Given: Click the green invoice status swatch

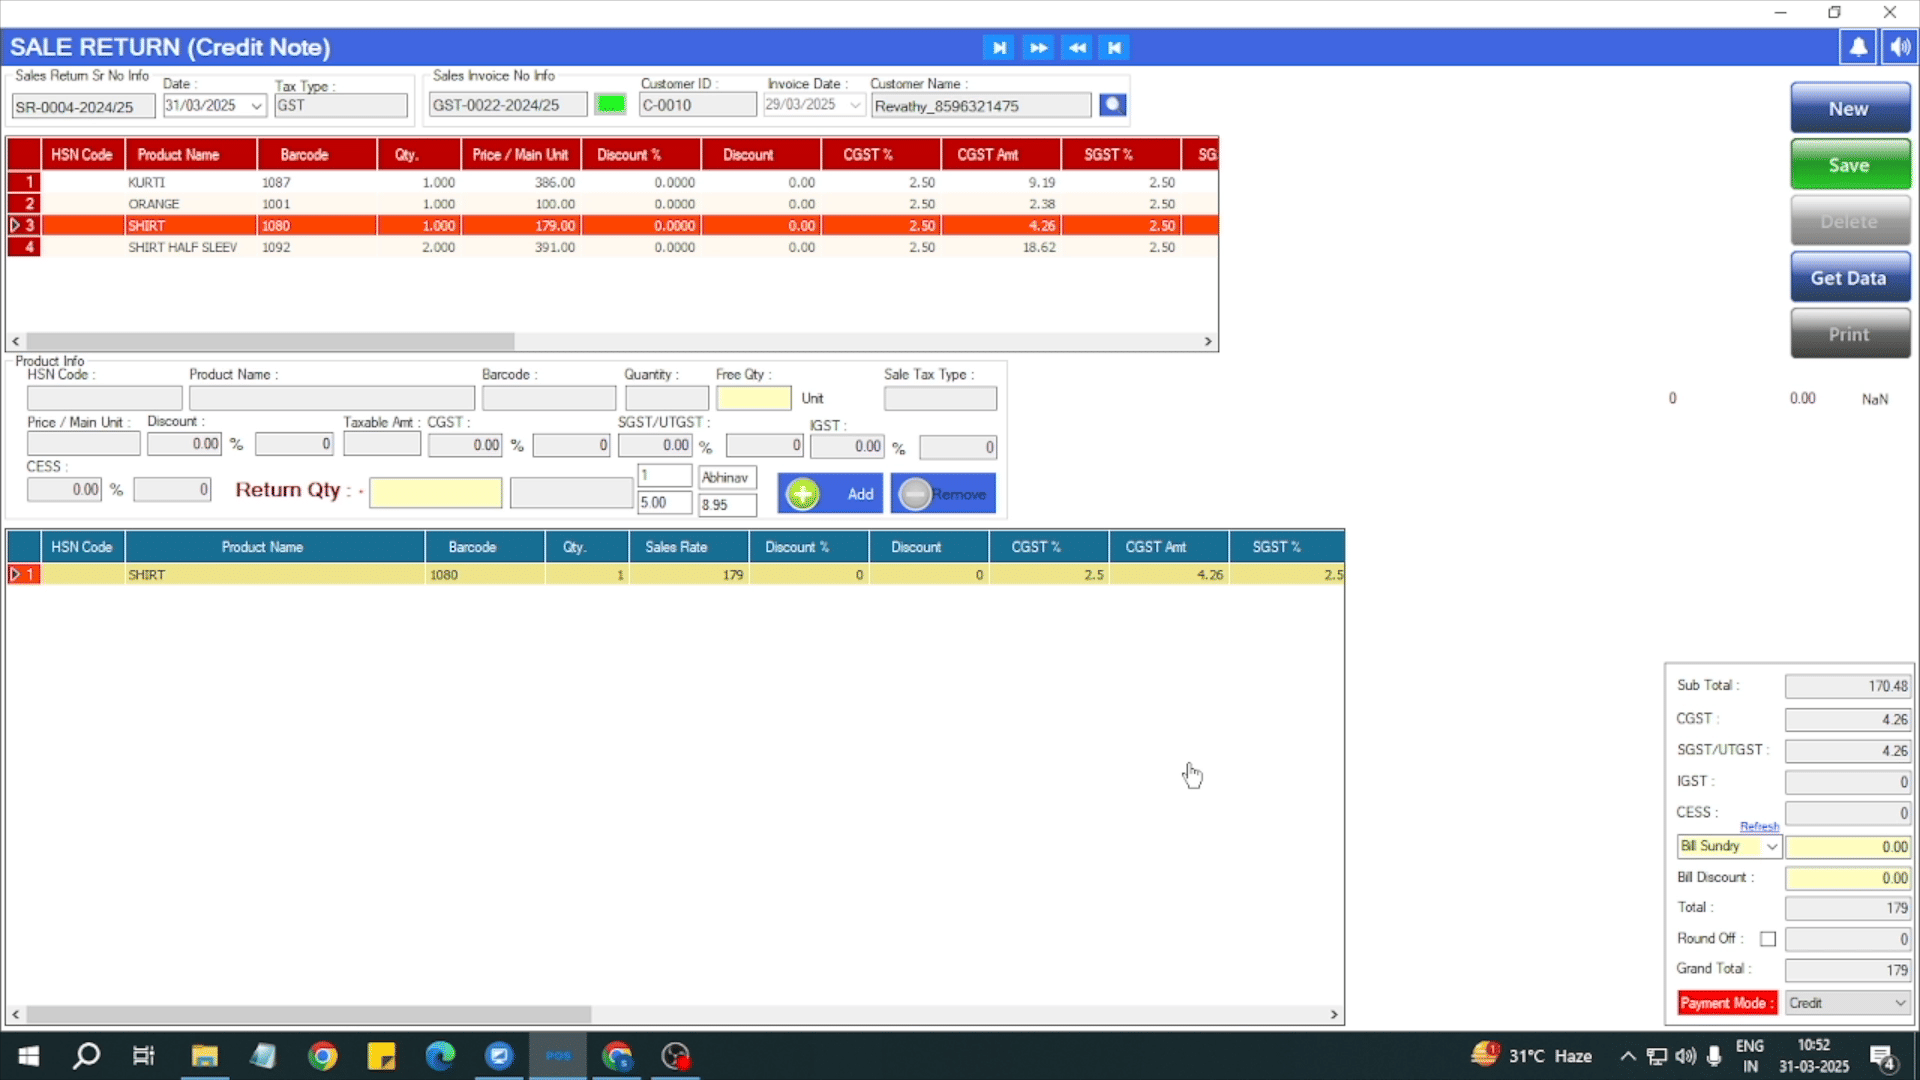Looking at the screenshot, I should click(x=610, y=104).
